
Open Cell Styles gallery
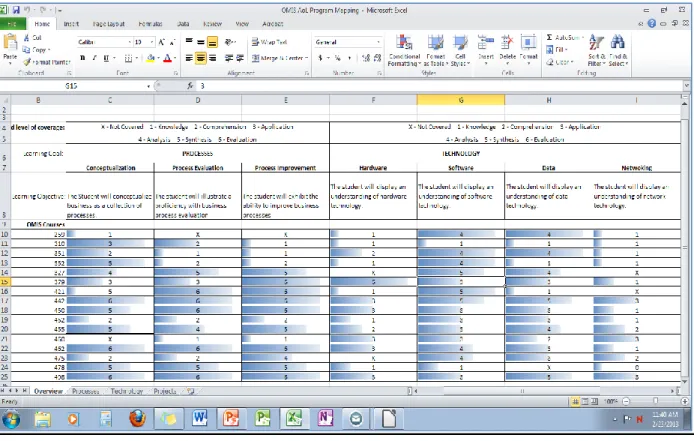coord(460,50)
